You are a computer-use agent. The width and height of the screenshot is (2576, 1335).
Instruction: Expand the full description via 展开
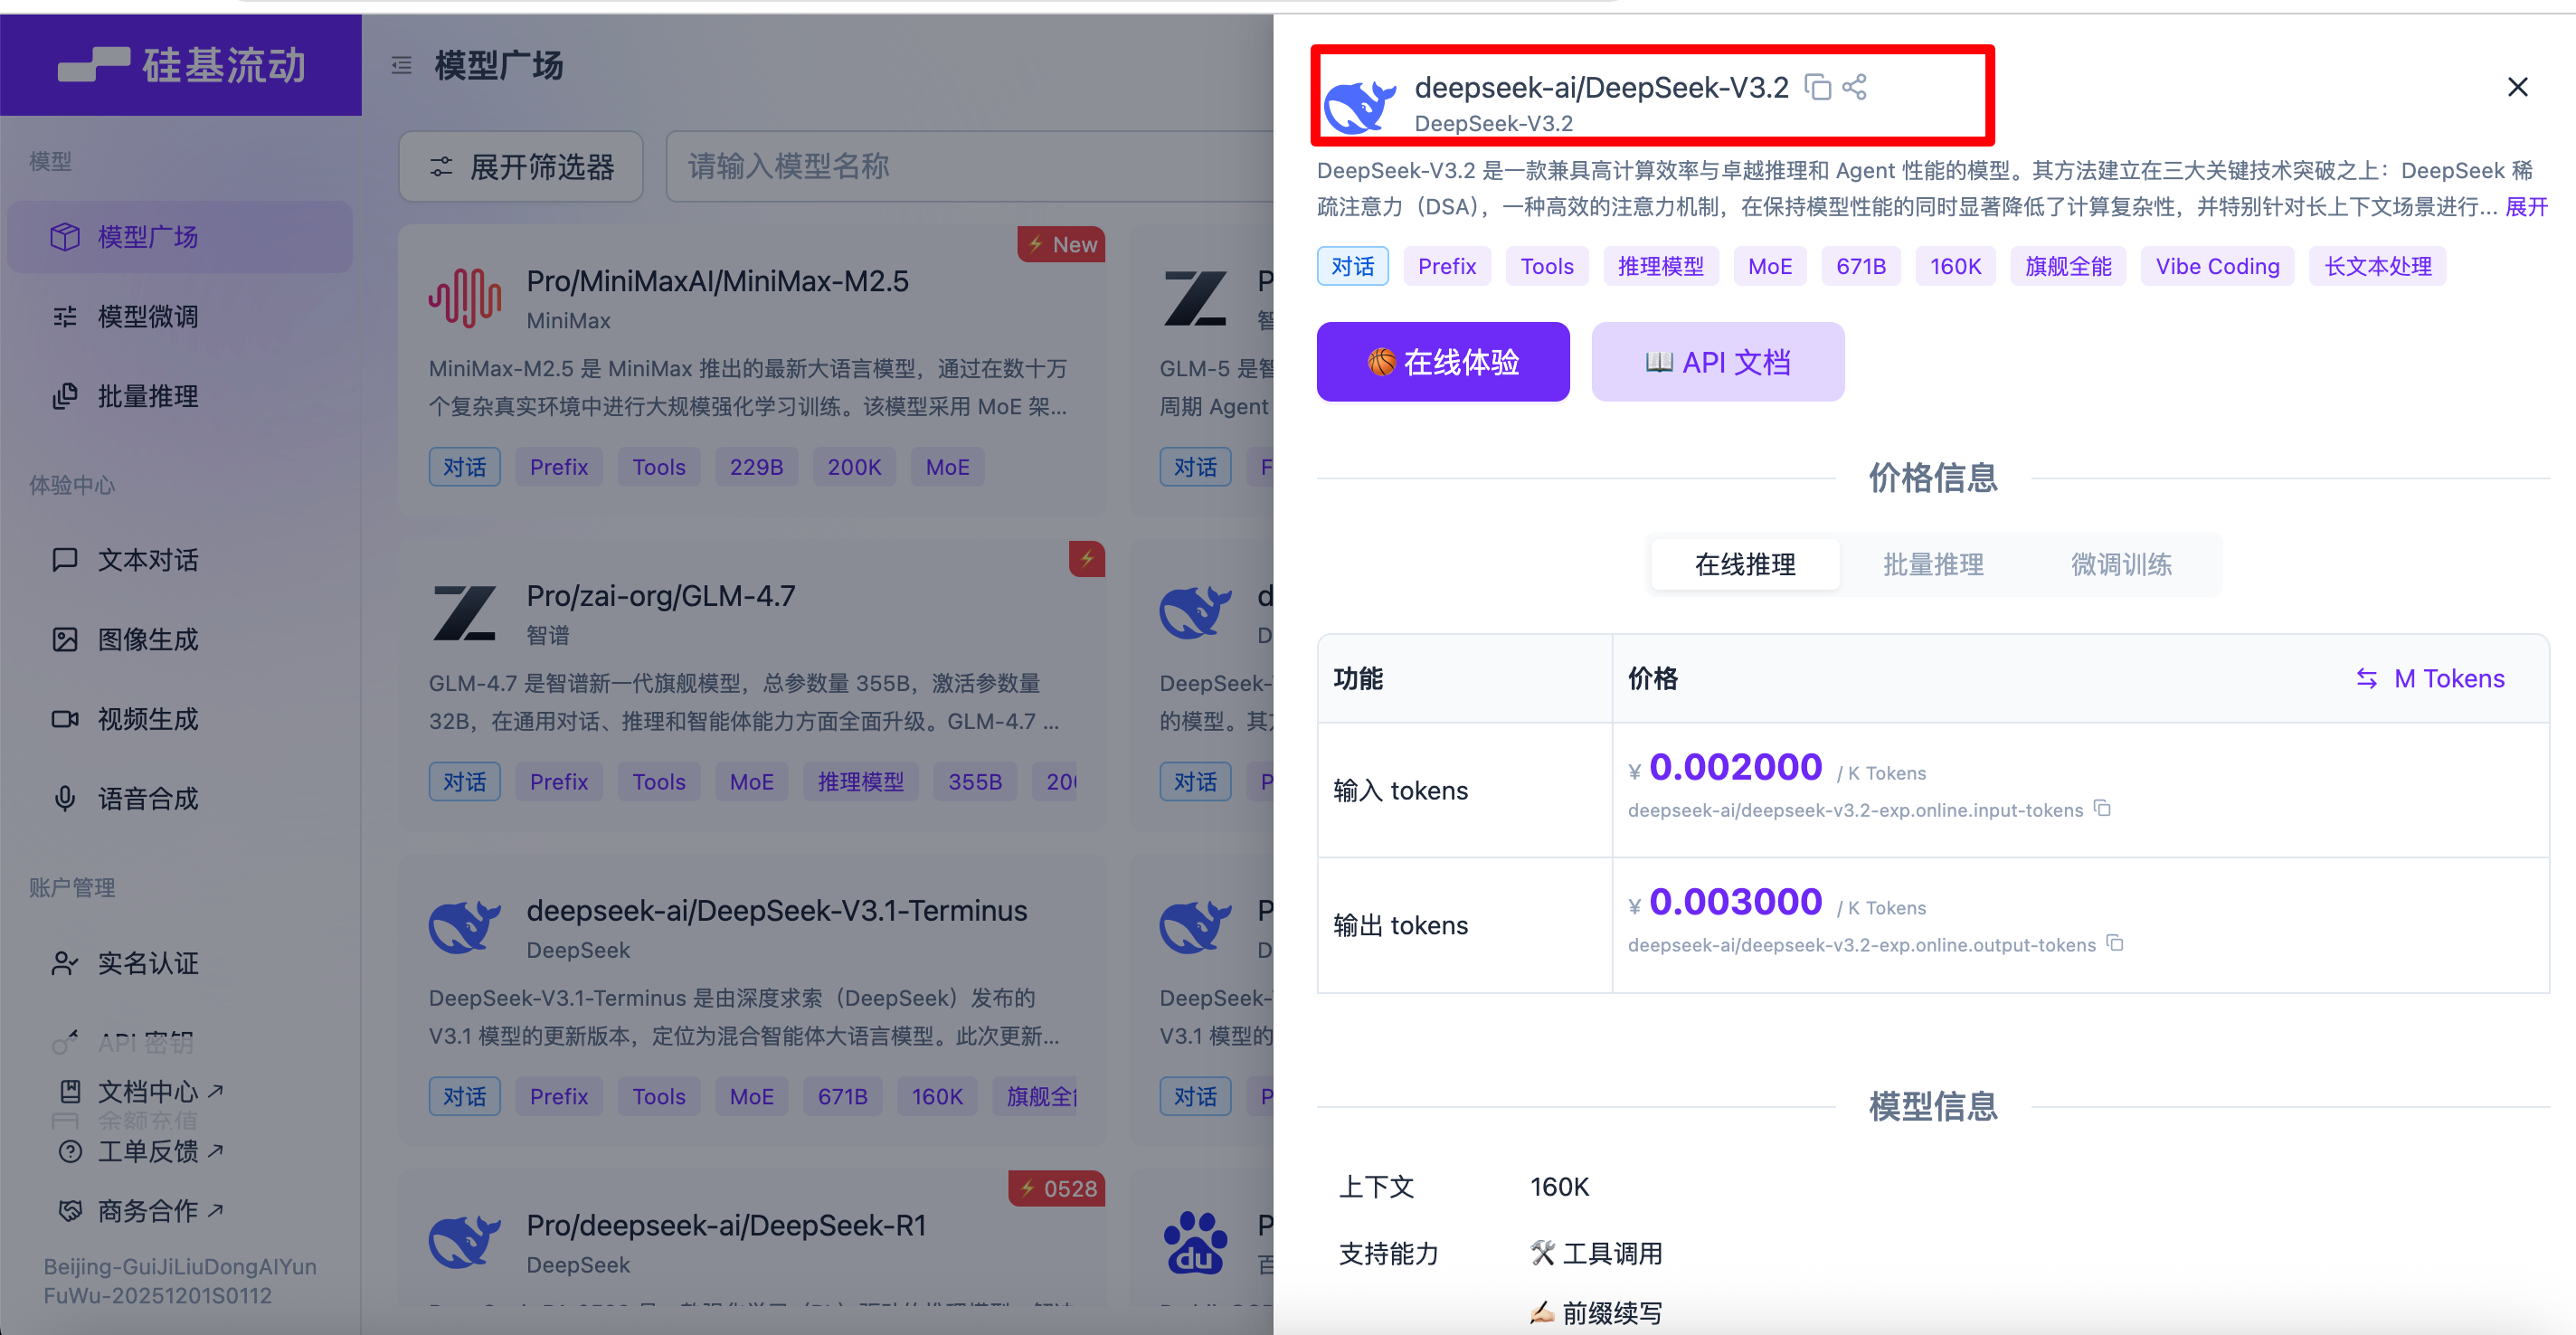coord(2526,207)
